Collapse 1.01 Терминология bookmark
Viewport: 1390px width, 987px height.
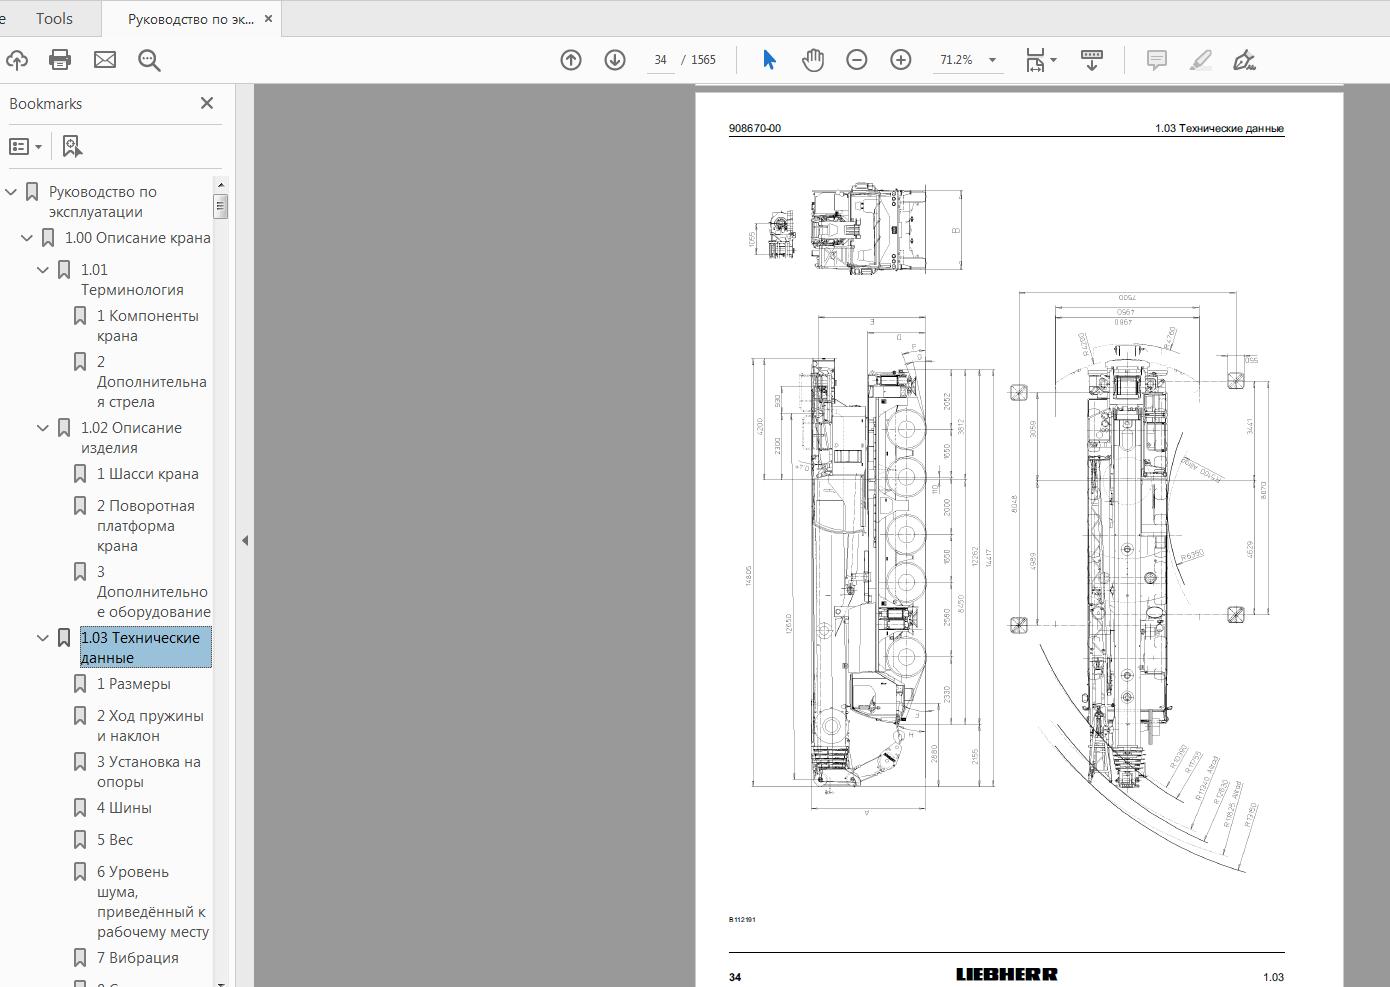pos(43,270)
